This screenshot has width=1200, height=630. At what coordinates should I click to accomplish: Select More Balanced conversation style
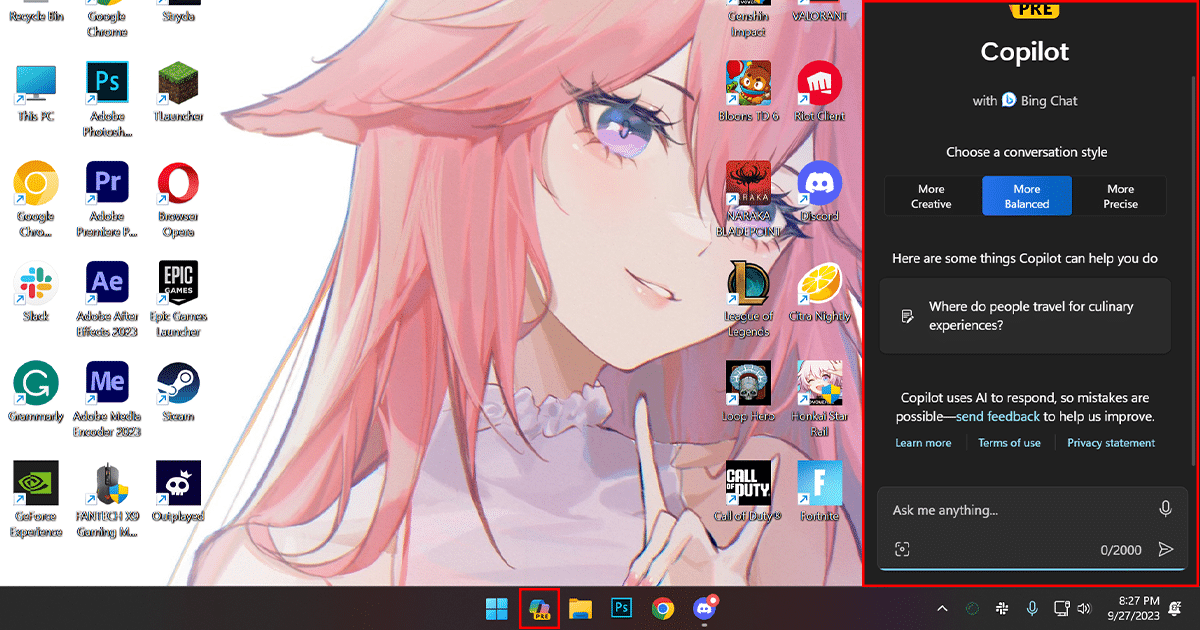point(1027,196)
